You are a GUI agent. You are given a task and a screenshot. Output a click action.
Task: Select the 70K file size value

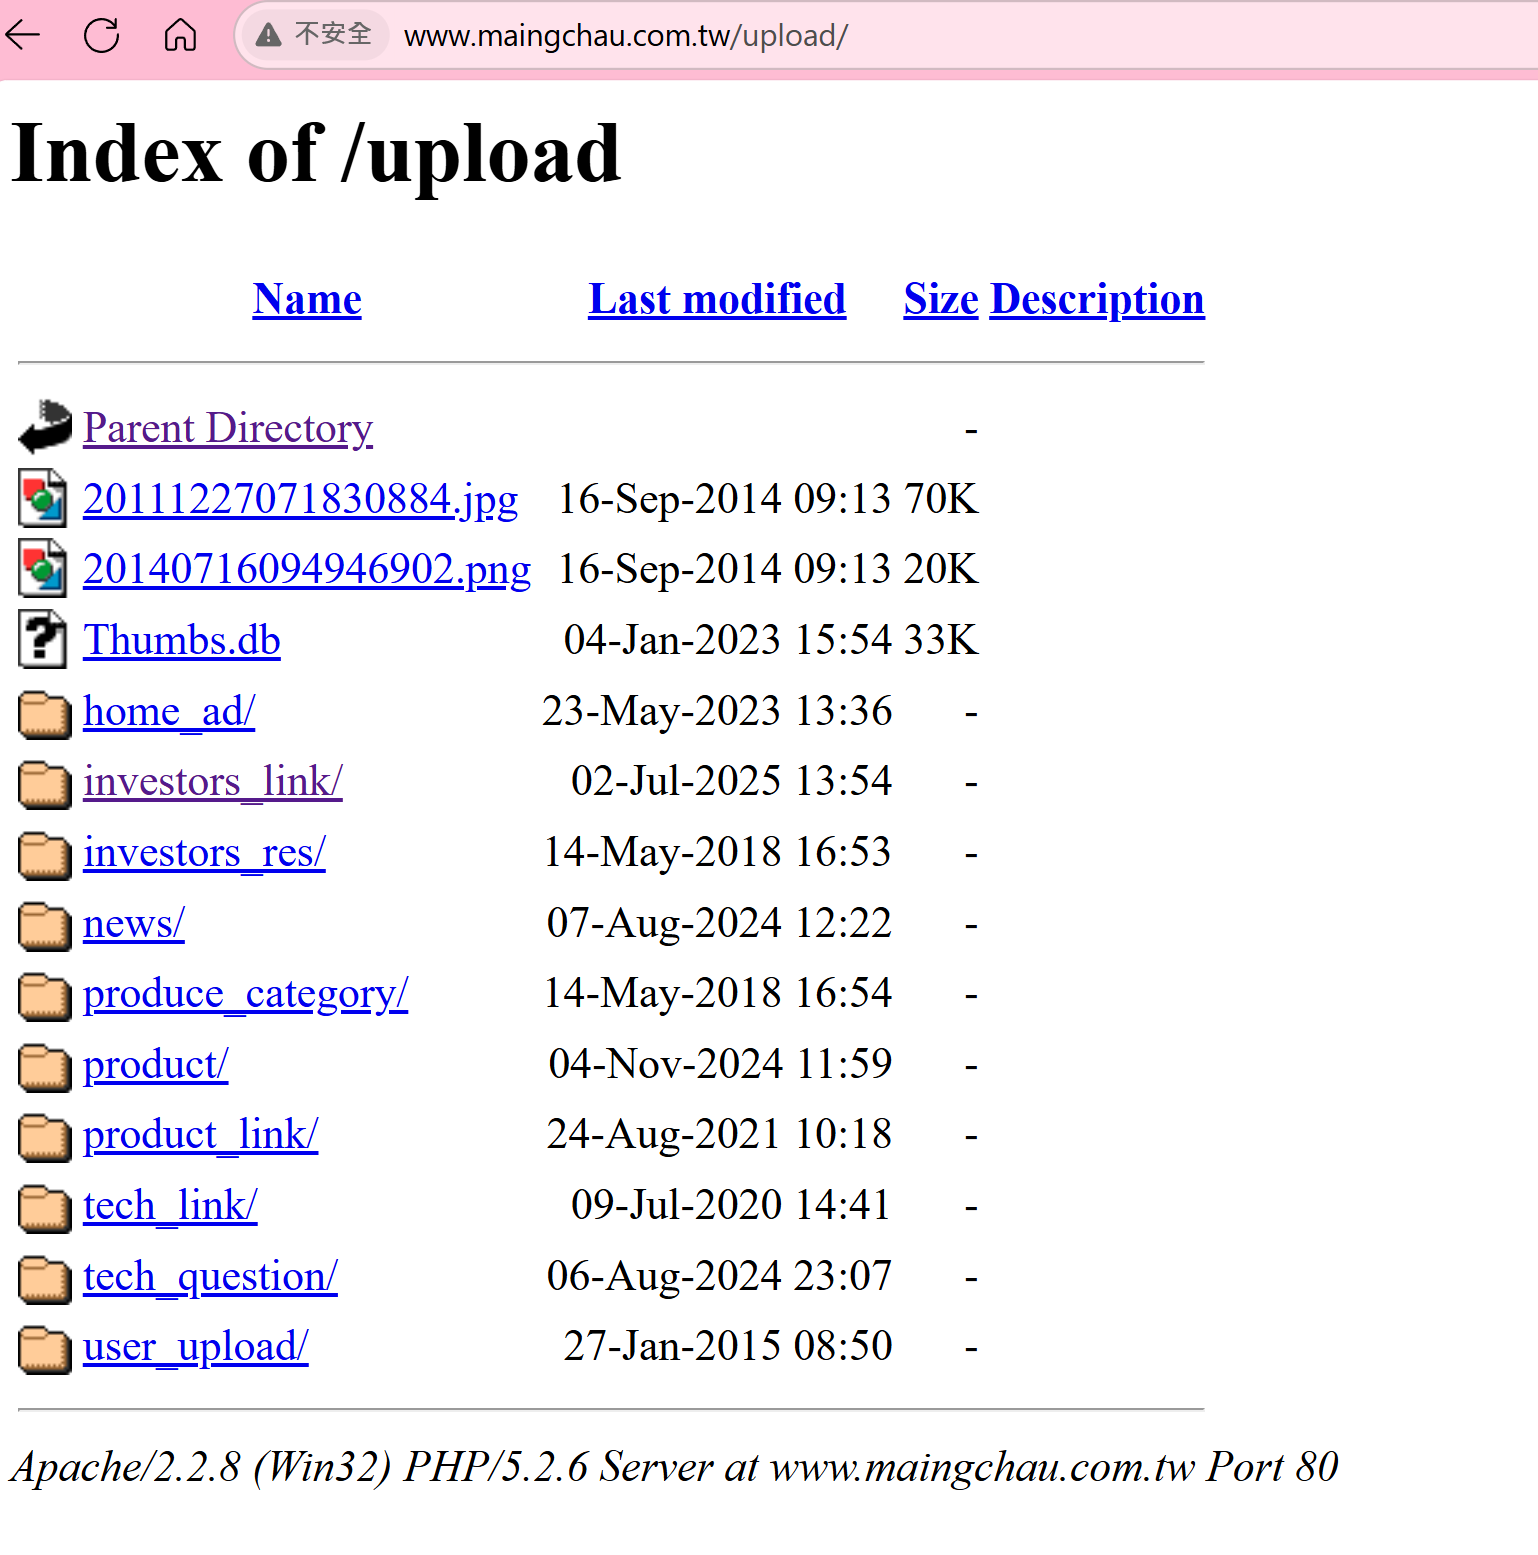pyautogui.click(x=941, y=499)
